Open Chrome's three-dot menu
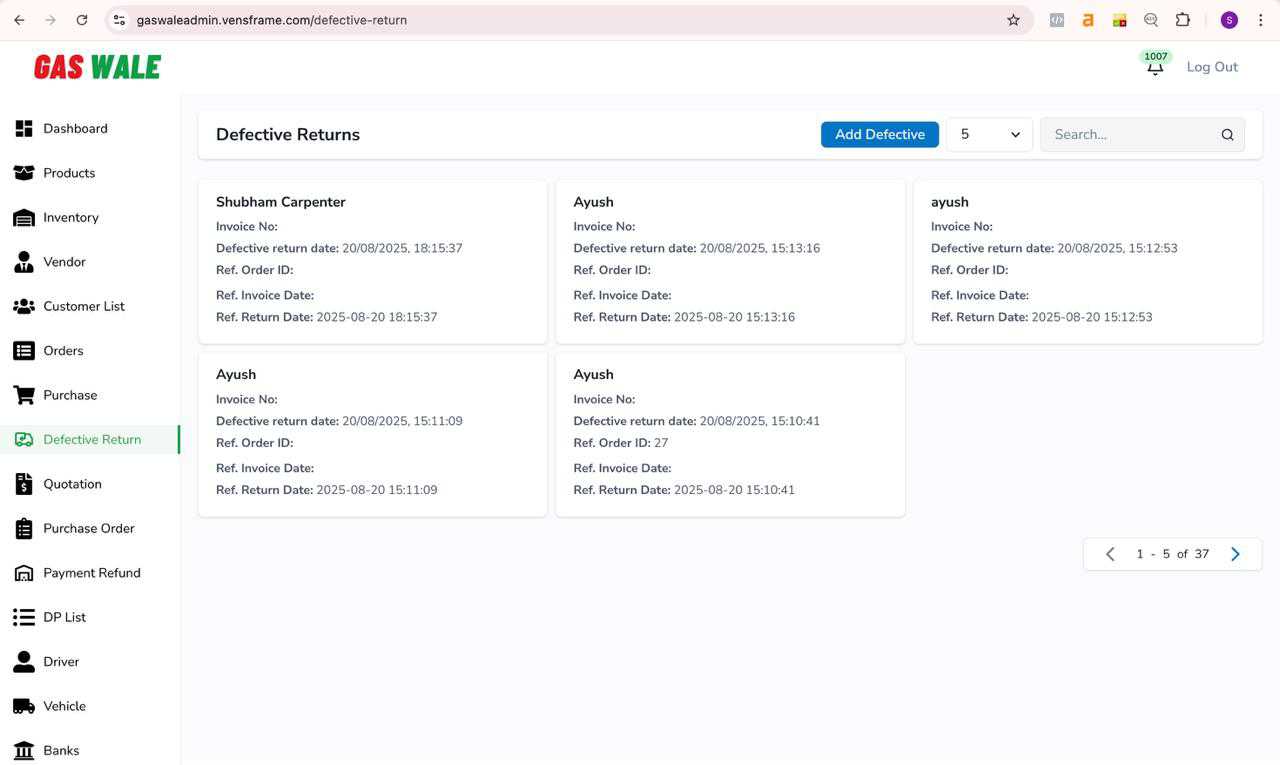1280x765 pixels. [x=1260, y=20]
